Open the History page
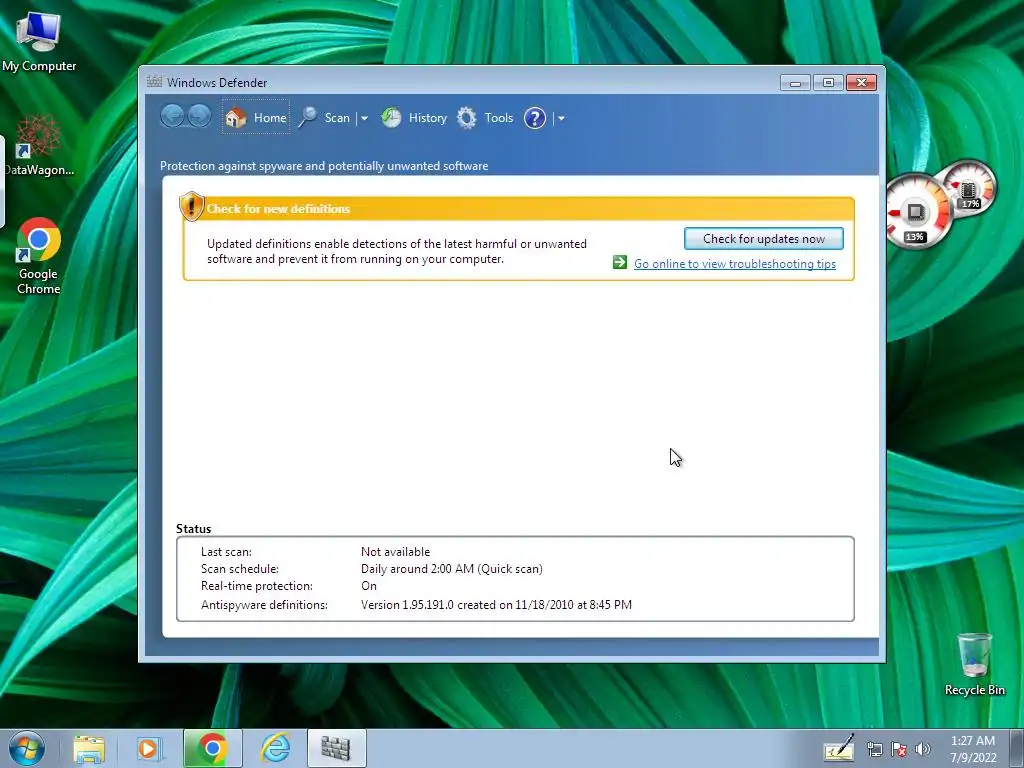 pos(414,118)
